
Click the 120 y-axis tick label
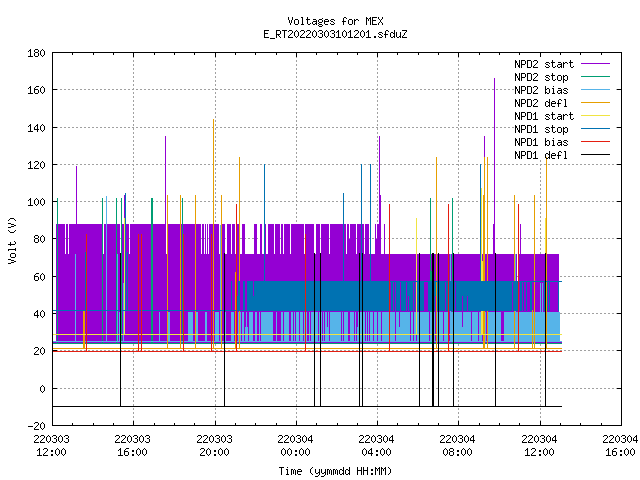tap(36, 165)
